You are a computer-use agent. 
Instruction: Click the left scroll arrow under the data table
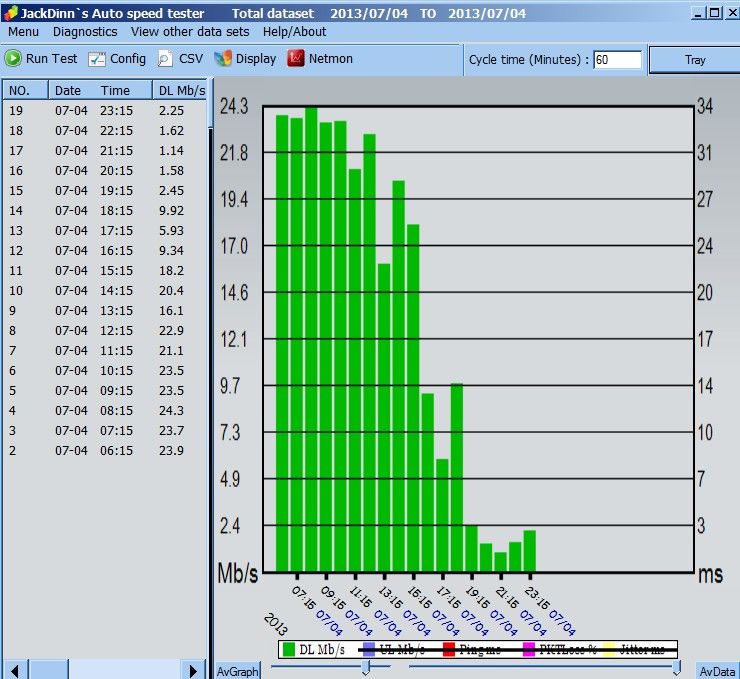15,670
